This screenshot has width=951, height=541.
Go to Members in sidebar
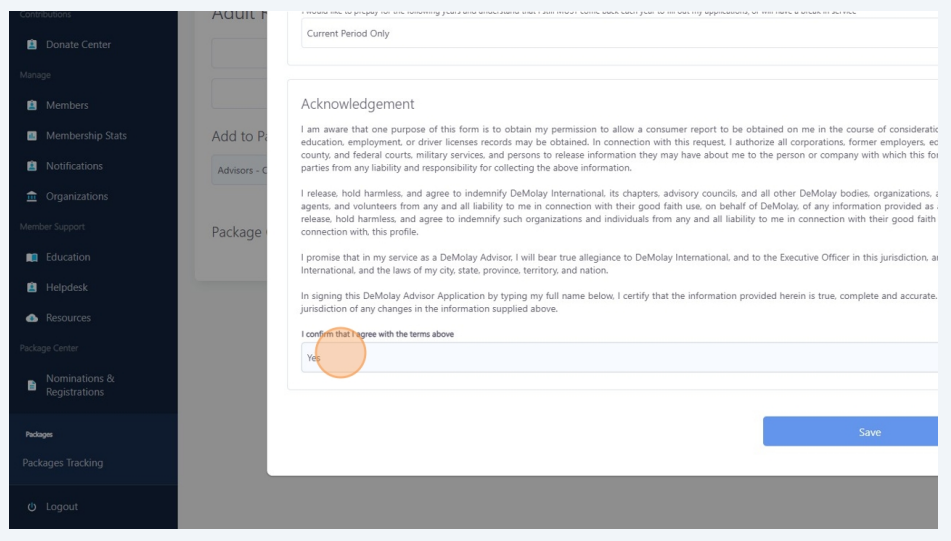point(67,105)
